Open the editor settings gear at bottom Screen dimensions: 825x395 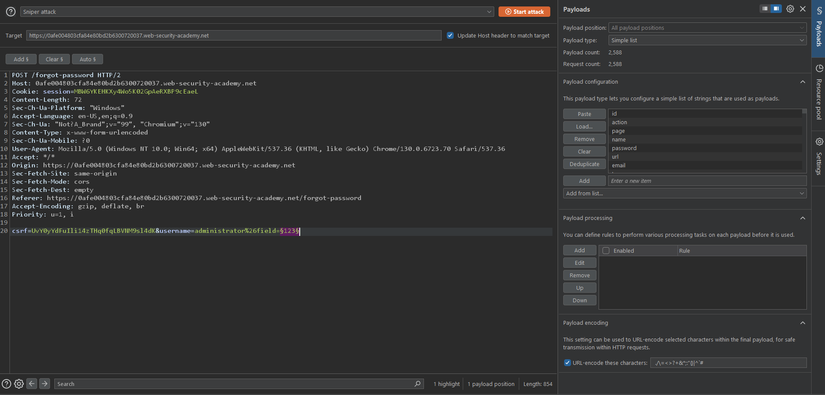click(x=19, y=383)
